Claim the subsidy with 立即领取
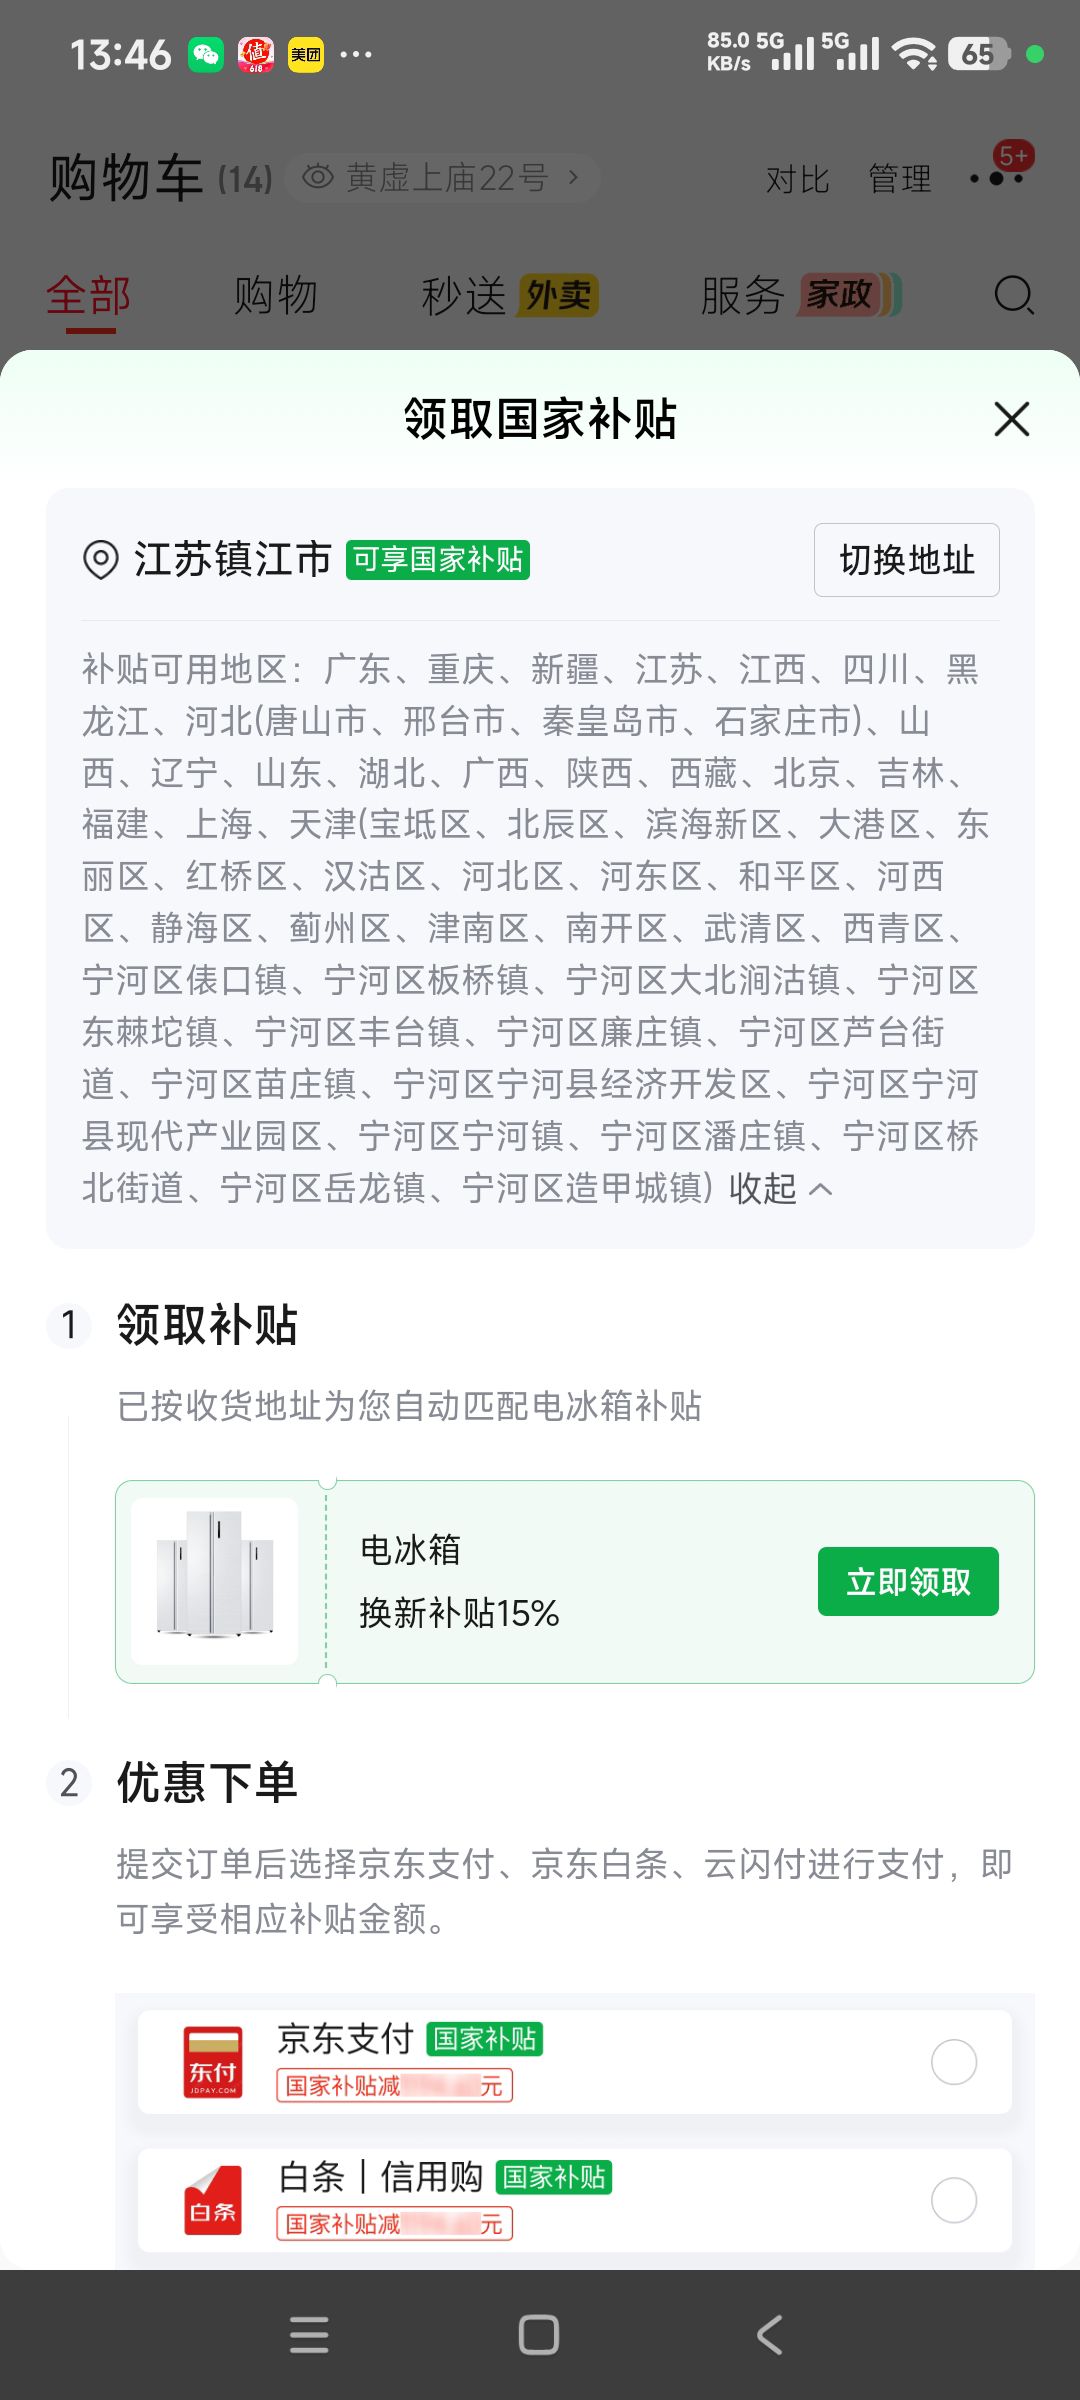Image resolution: width=1080 pixels, height=2400 pixels. (x=908, y=1582)
